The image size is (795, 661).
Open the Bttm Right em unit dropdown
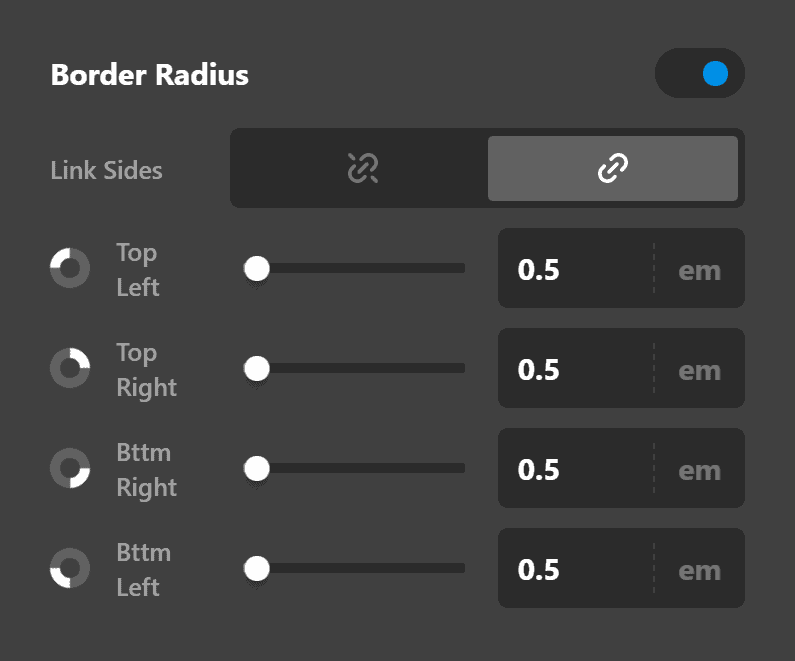(700, 470)
